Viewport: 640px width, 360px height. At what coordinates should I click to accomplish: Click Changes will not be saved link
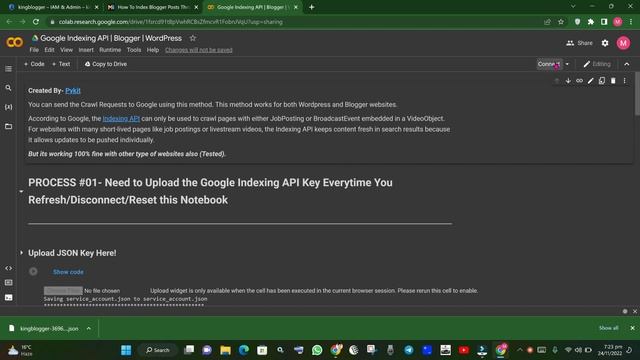click(199, 50)
